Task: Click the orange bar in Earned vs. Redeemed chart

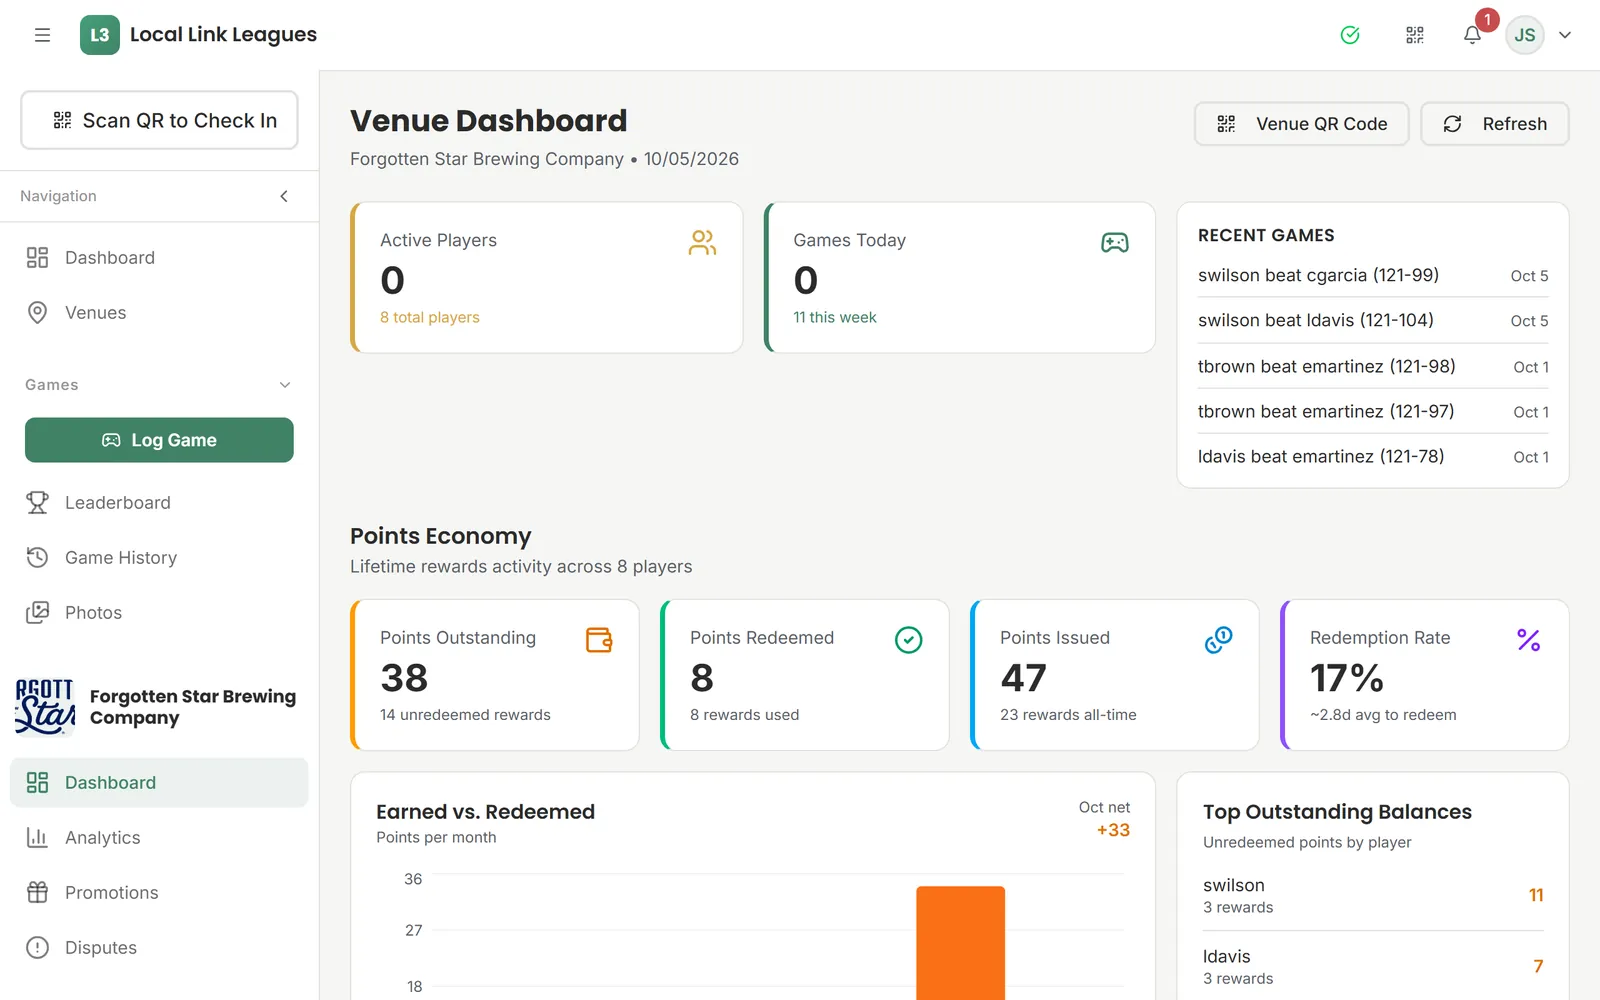Action: pos(961,943)
